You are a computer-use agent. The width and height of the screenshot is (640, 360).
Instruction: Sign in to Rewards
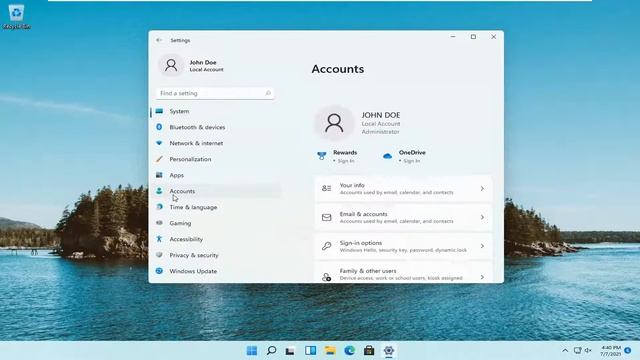(x=346, y=161)
